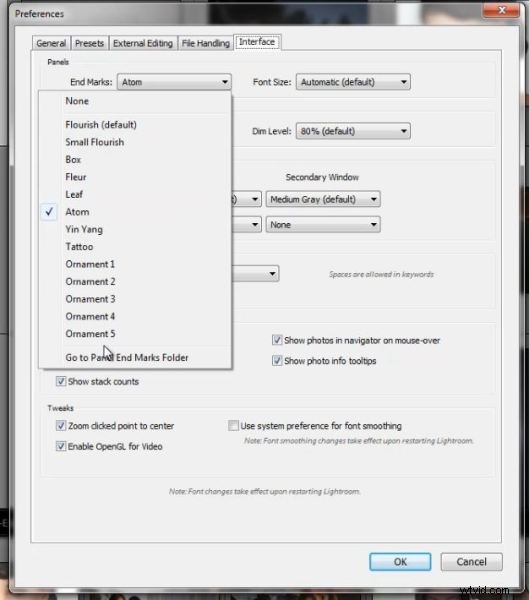Select Fleur end mark

point(135,177)
